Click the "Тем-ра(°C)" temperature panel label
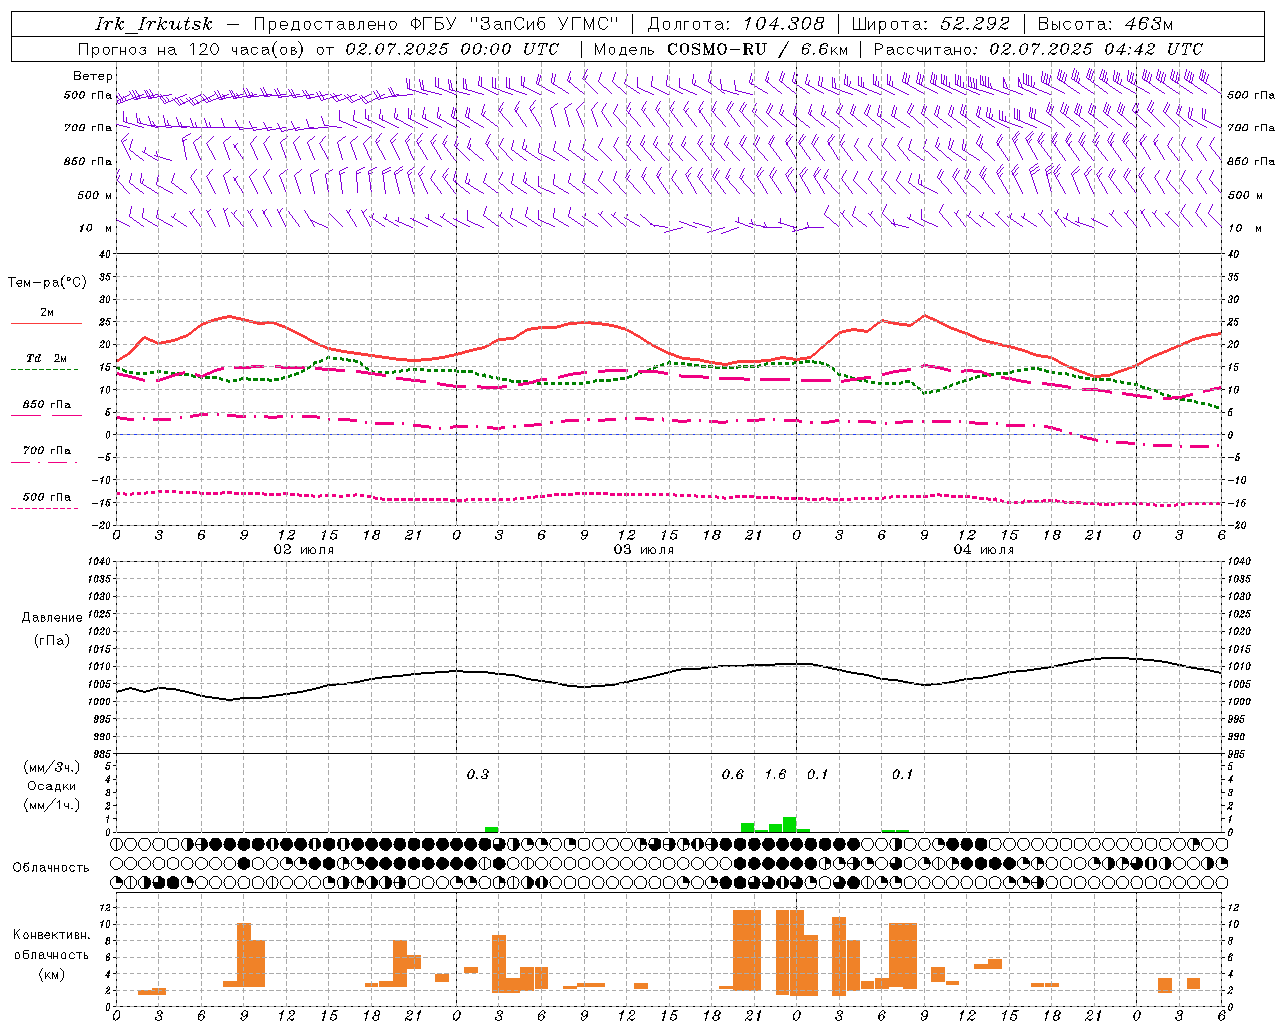1280x1024 pixels. 47,283
